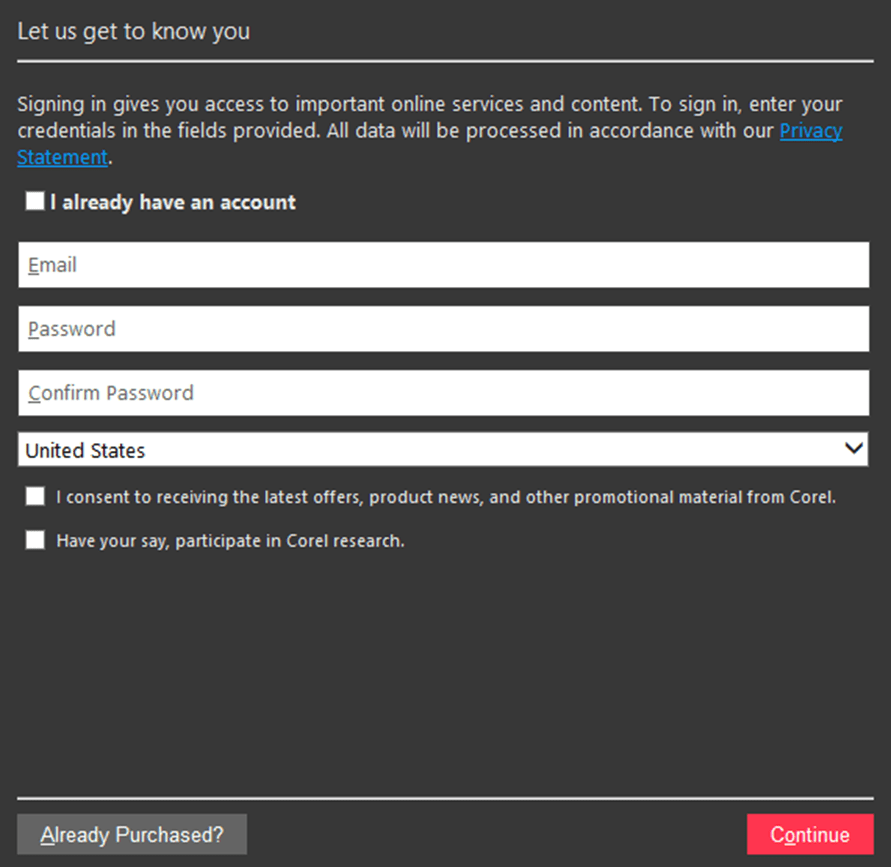Click the country list chevron arrow
The image size is (891, 867).
(854, 448)
